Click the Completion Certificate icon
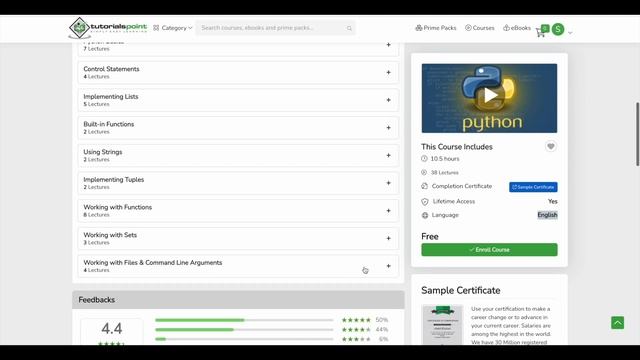 click(424, 186)
